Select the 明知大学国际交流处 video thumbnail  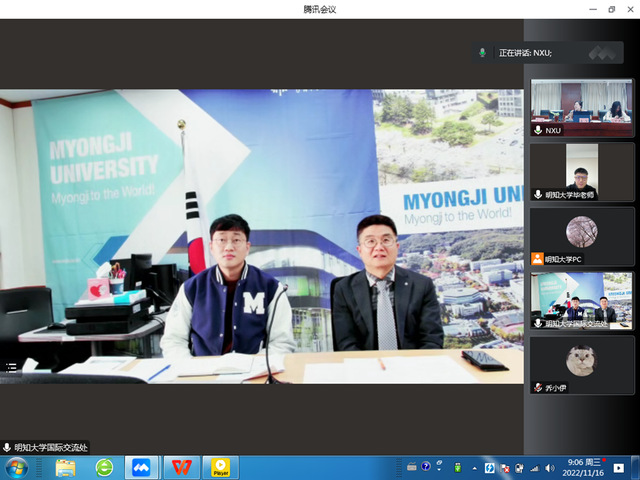pyautogui.click(x=582, y=301)
